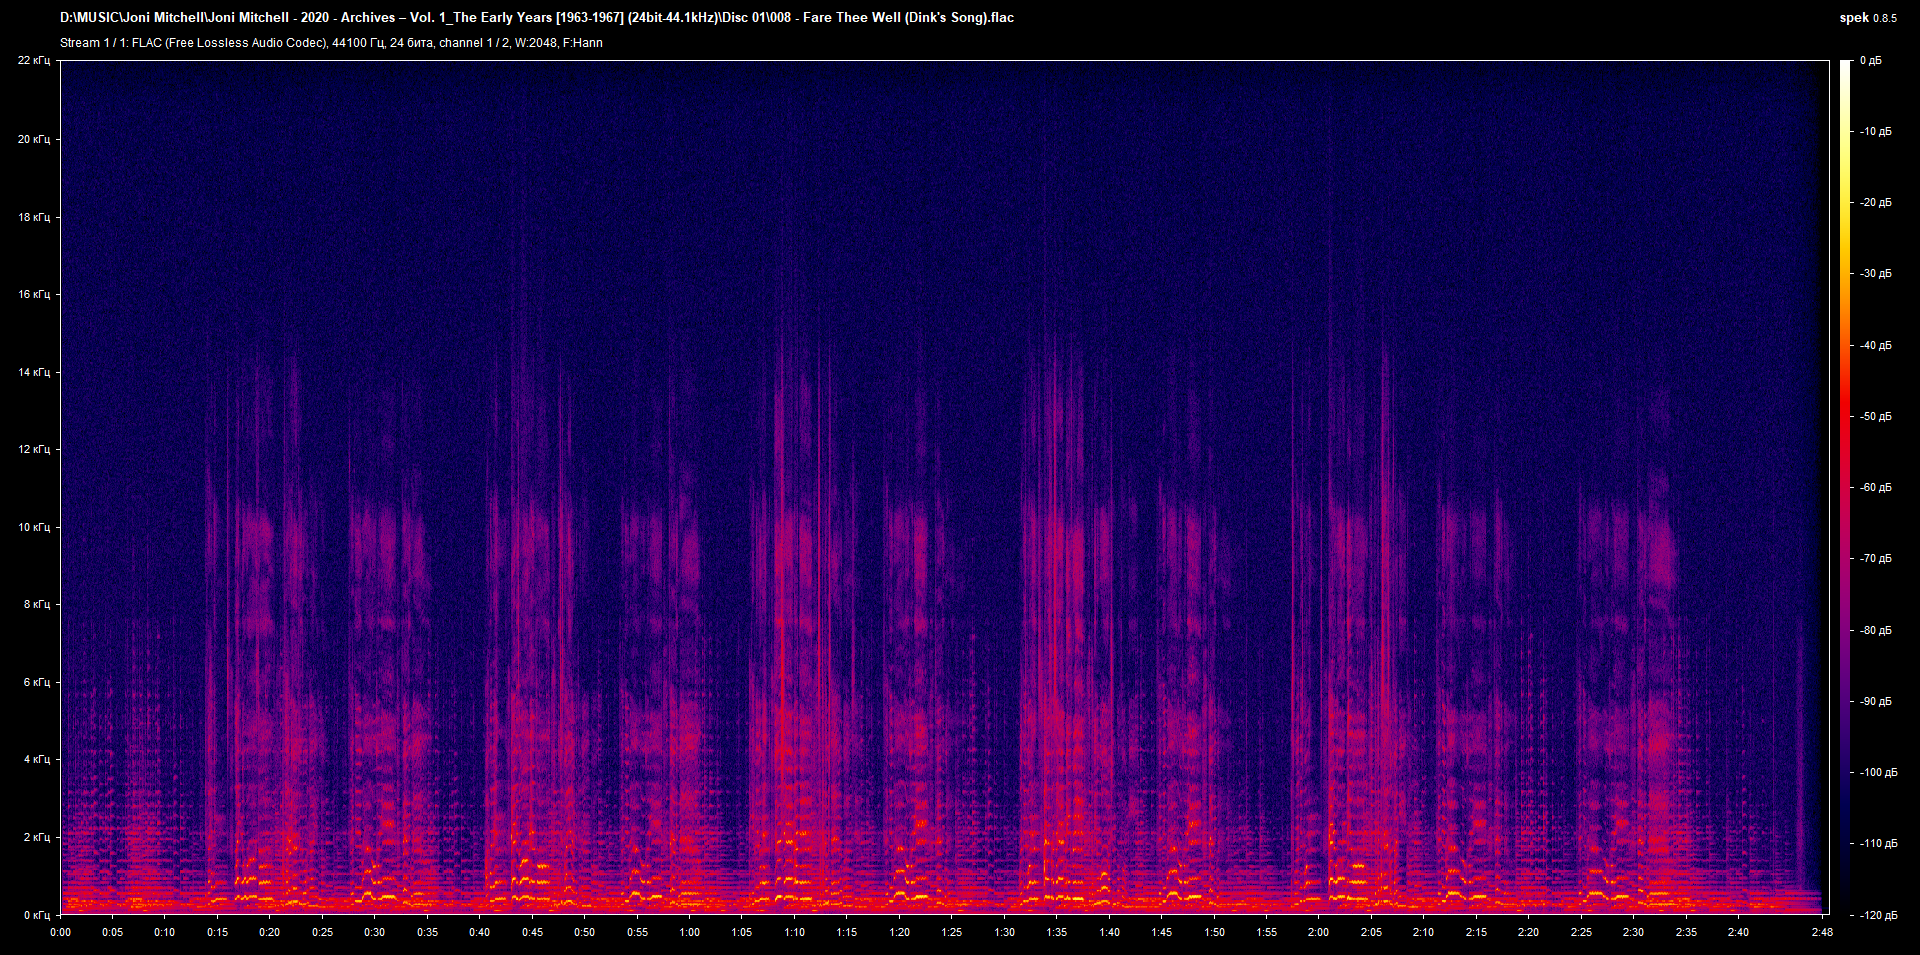This screenshot has width=1920, height=955.
Task: Click the -60 дБ legend marker
Action: click(x=1875, y=488)
